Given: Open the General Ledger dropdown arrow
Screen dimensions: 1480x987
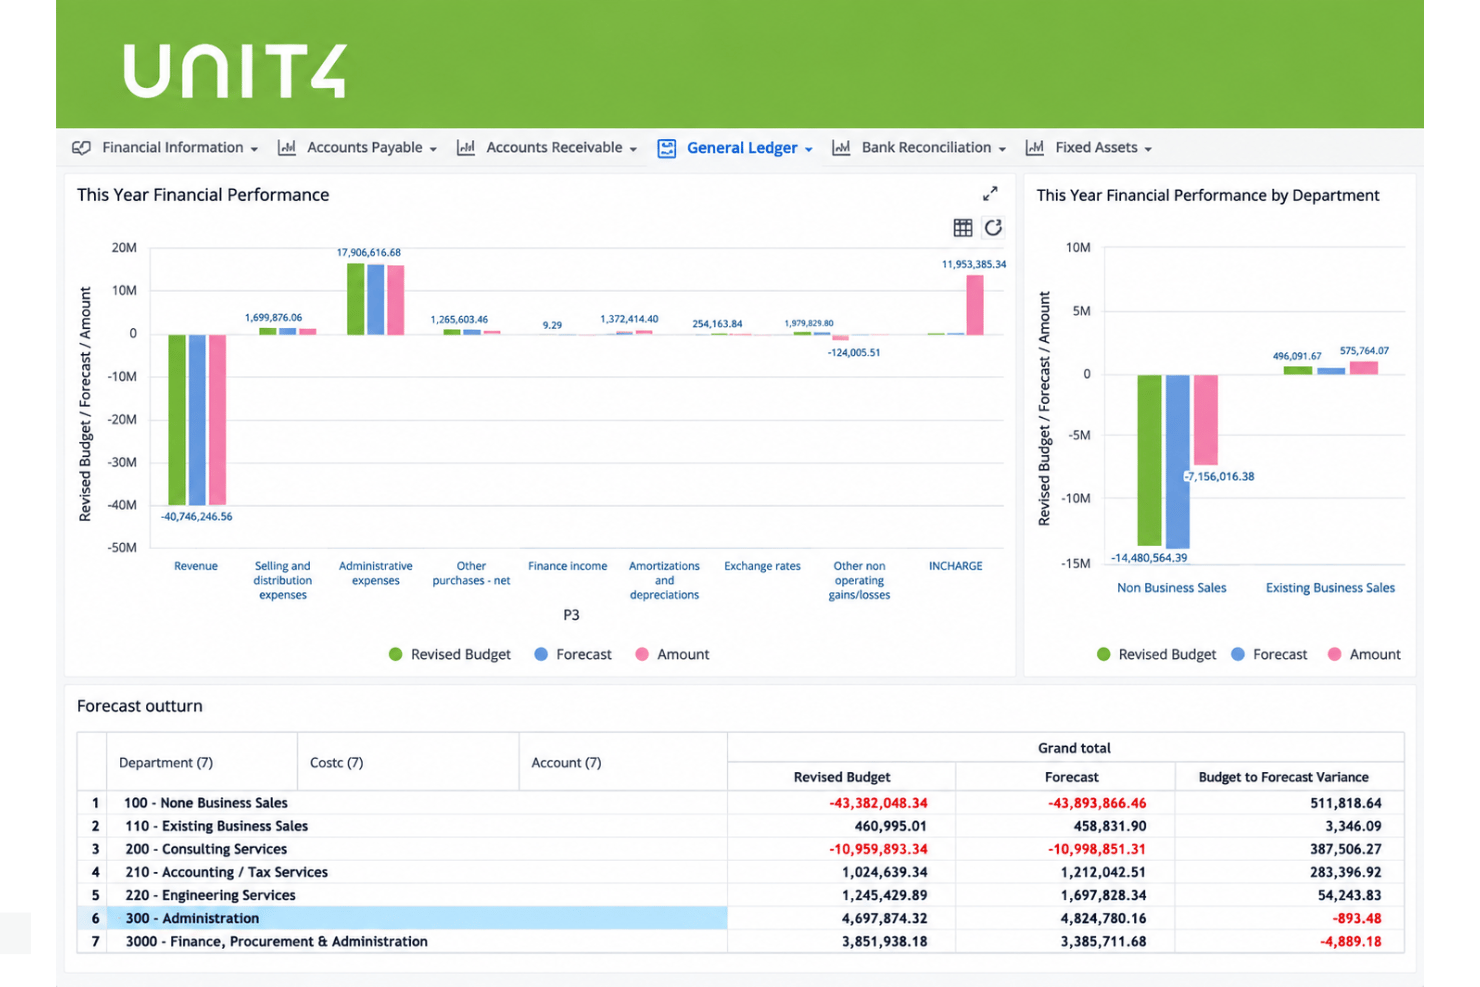Looking at the screenshot, I should coord(808,149).
